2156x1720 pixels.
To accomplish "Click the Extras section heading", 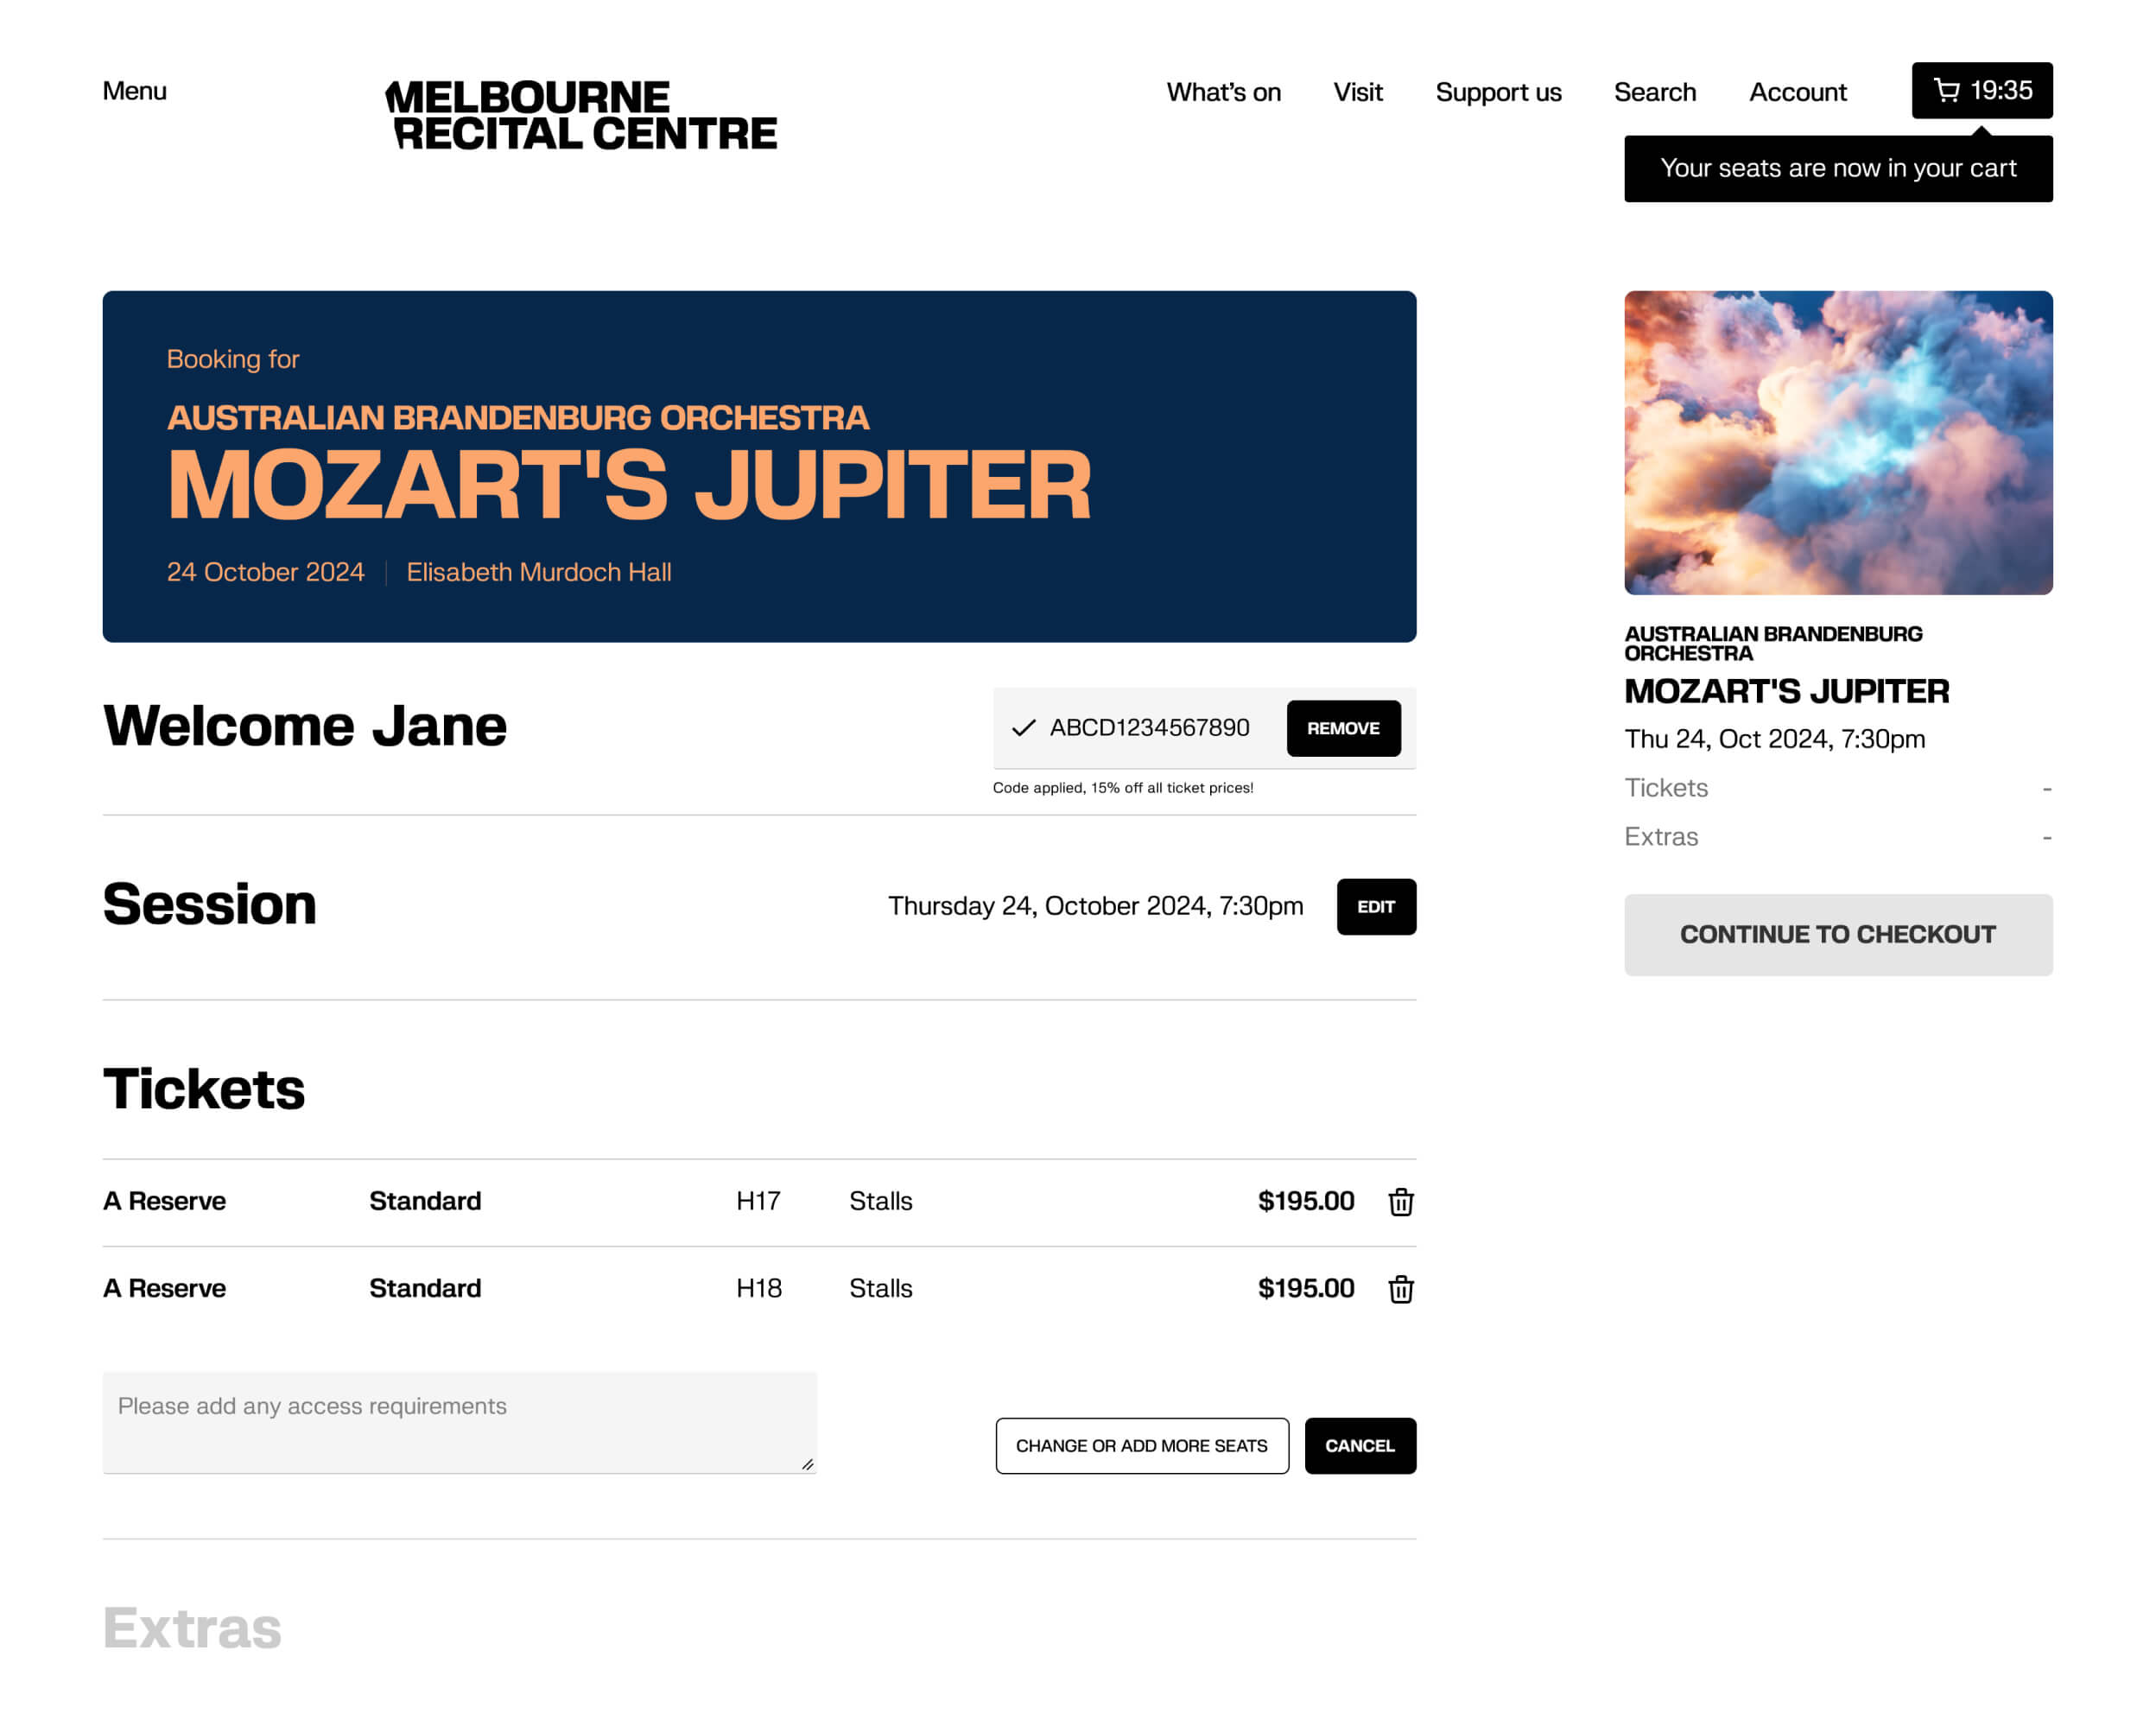I will [192, 1628].
